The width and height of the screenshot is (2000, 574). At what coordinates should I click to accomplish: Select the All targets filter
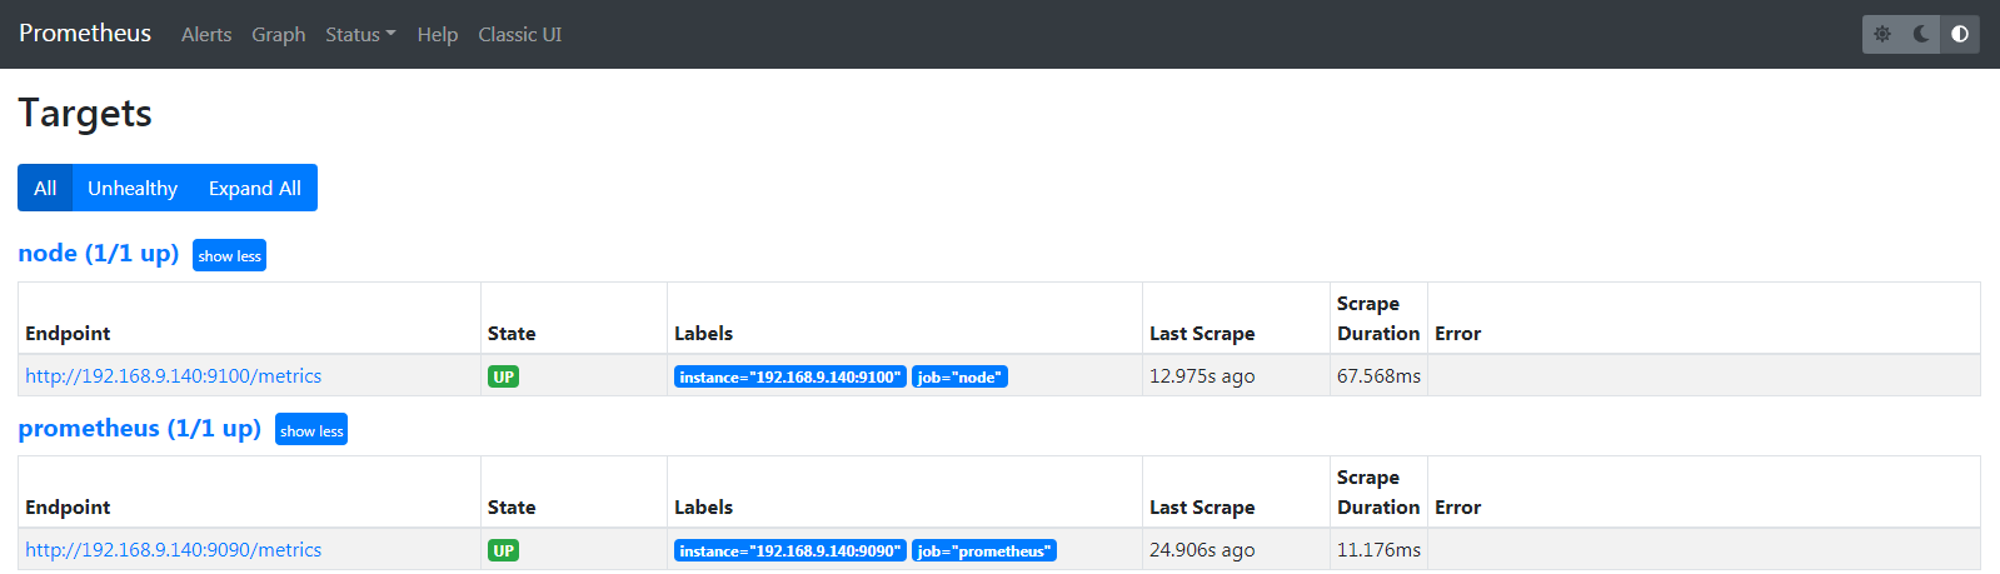tap(45, 188)
